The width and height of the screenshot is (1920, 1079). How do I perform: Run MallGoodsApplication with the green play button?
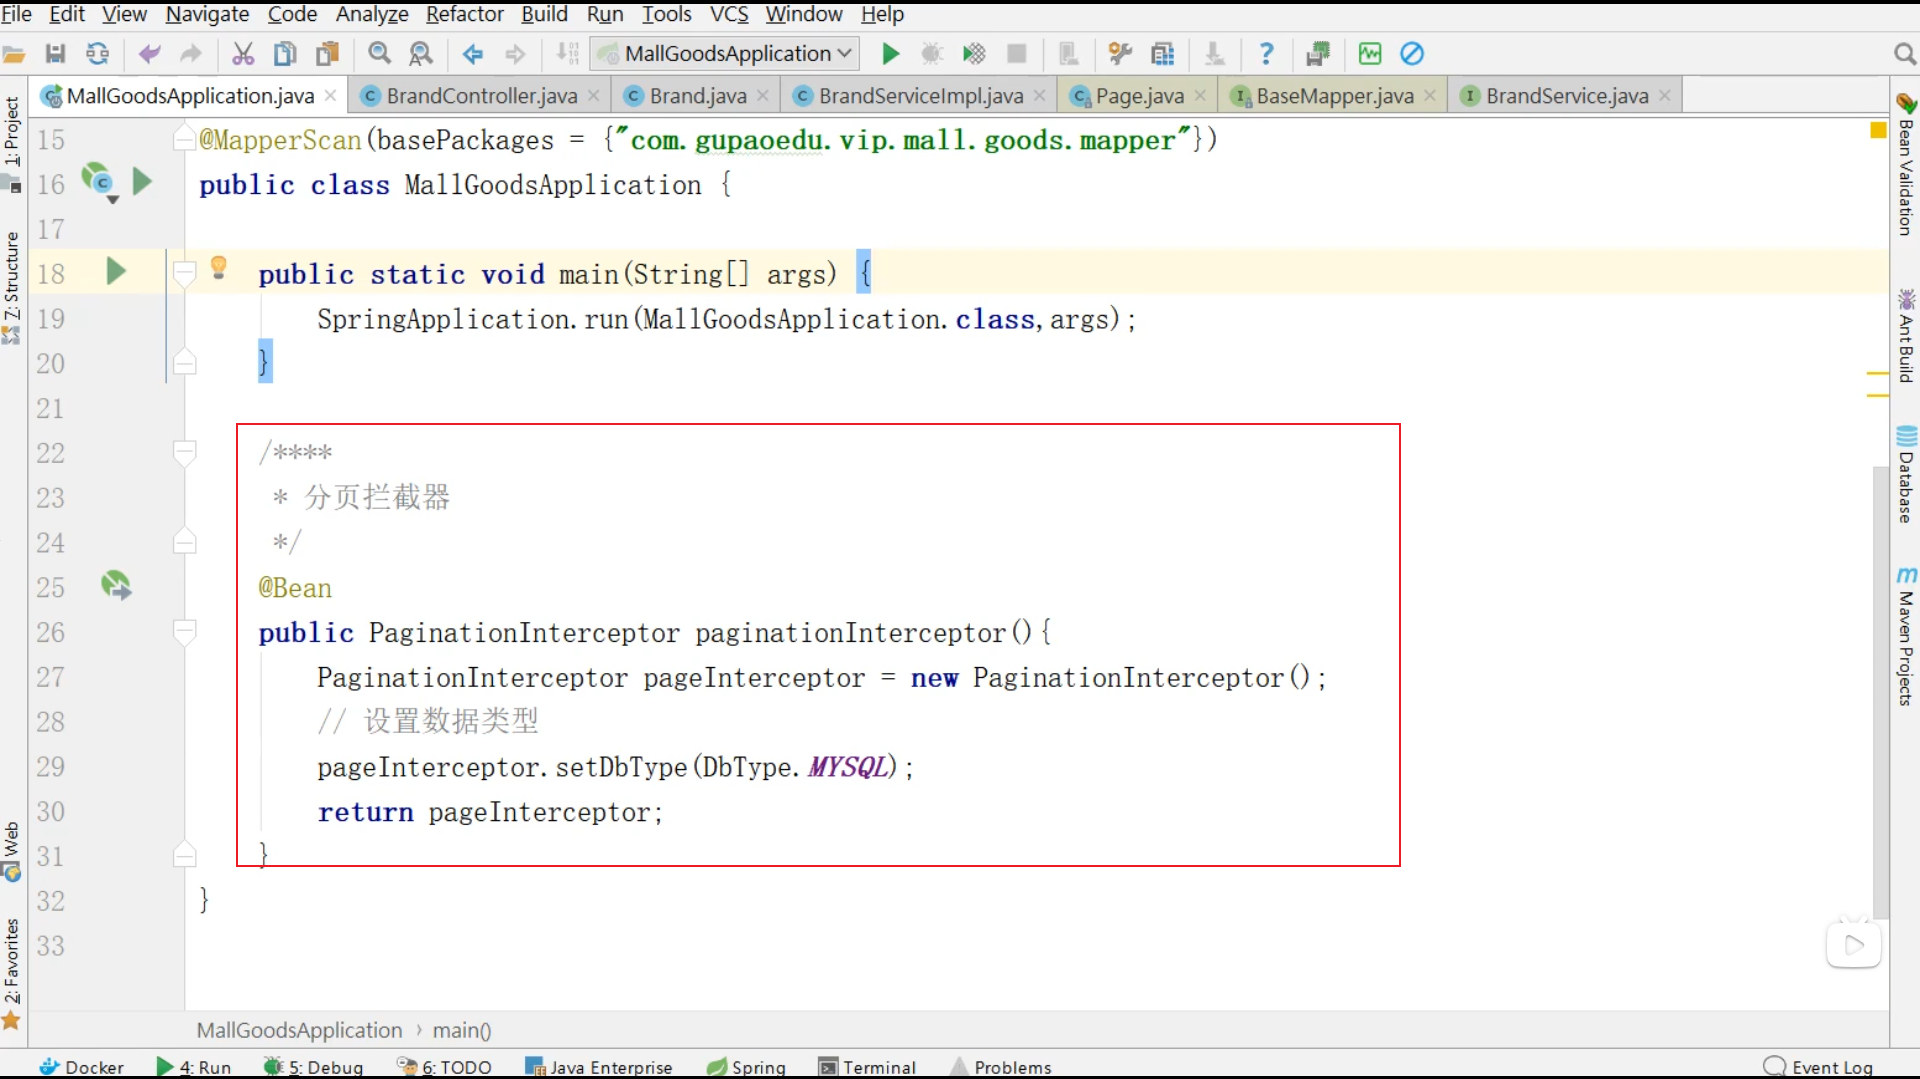[890, 53]
